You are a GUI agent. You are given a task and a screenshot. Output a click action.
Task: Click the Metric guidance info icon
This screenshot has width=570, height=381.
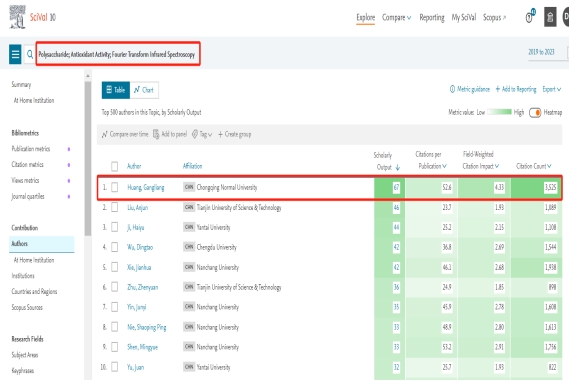[452, 89]
